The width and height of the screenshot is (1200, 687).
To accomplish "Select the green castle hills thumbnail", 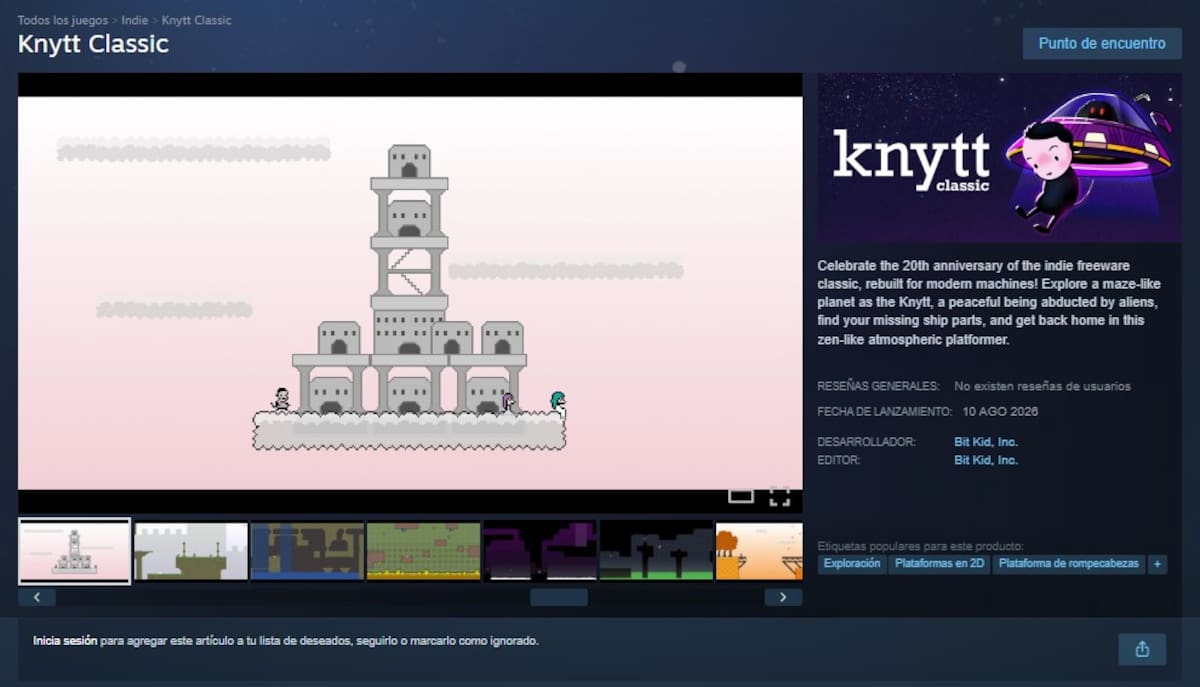I will pos(191,551).
